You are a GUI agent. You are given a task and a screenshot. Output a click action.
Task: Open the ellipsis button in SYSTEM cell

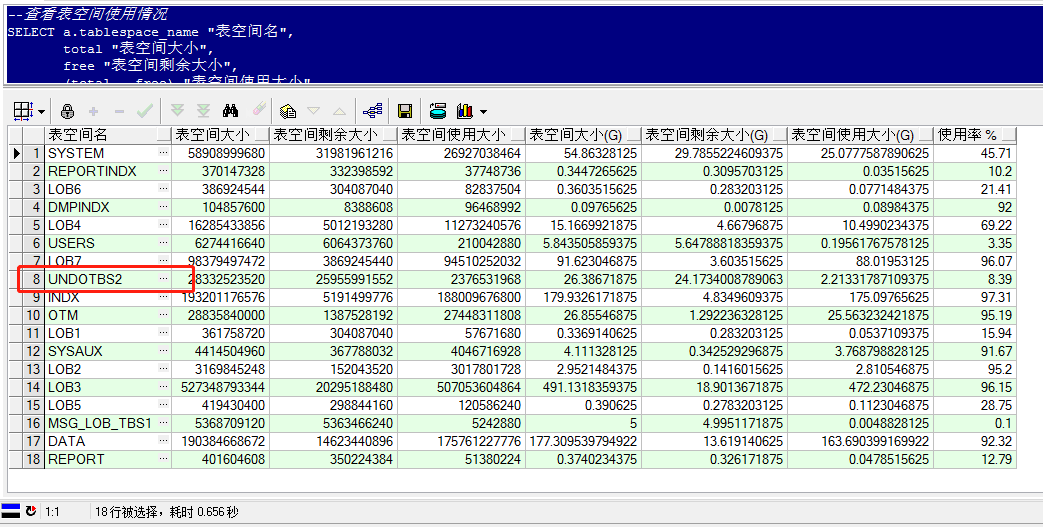pos(163,153)
